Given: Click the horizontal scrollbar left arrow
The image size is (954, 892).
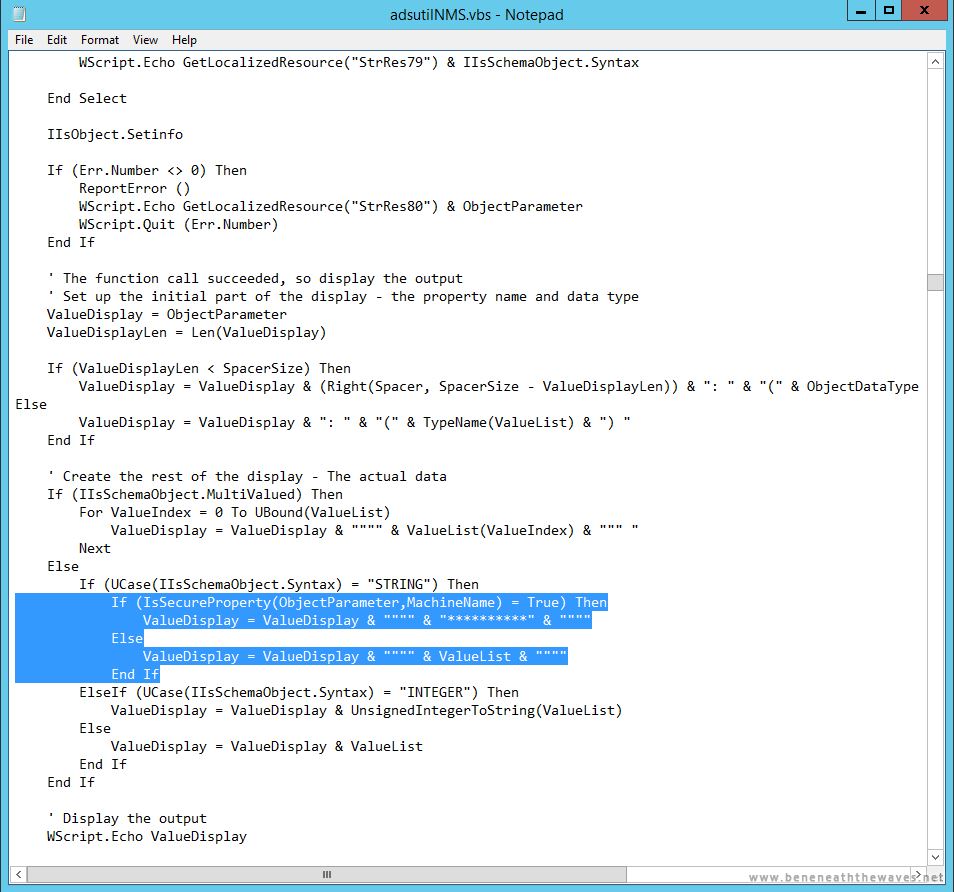Looking at the screenshot, I should point(18,874).
